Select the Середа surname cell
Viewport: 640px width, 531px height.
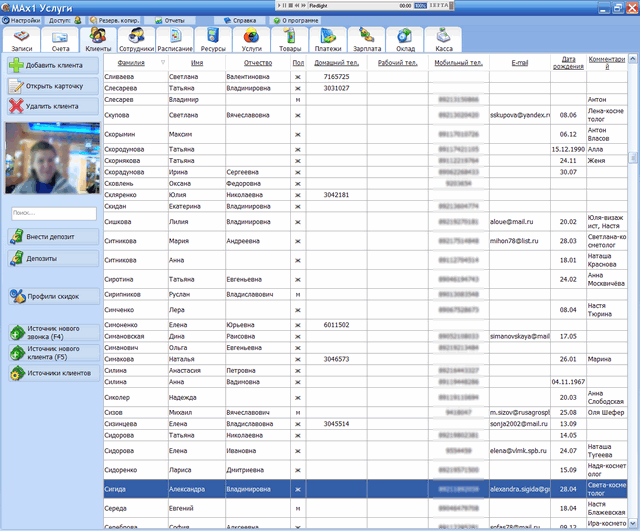136,509
